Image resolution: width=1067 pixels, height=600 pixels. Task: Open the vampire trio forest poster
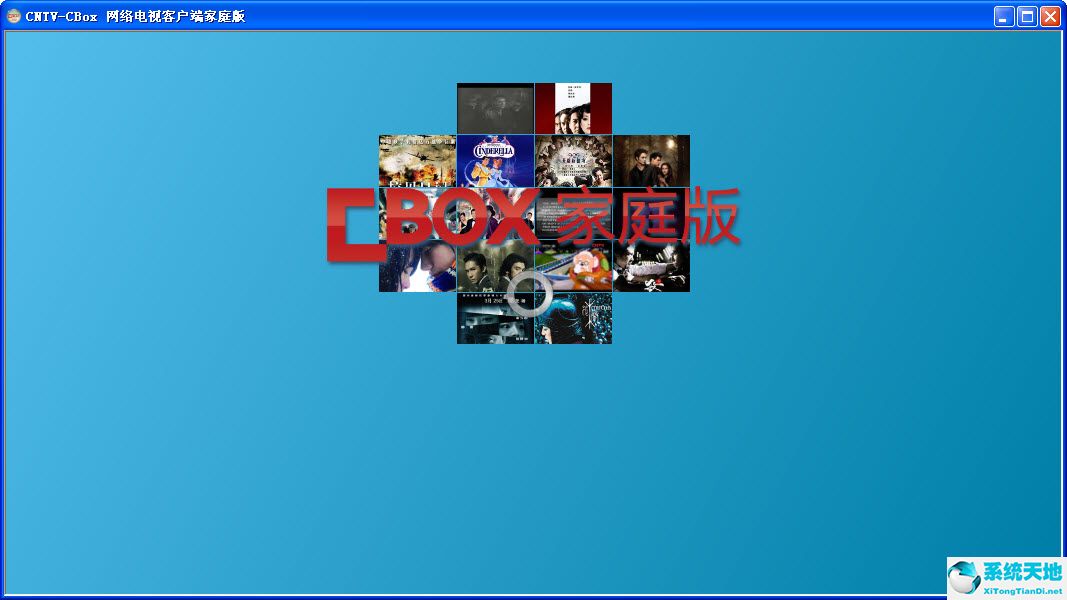tap(652, 158)
